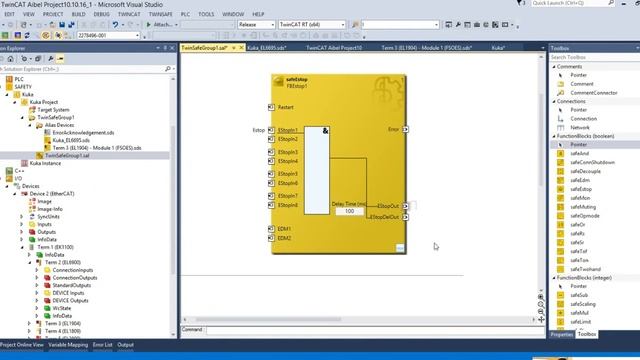Image resolution: width=640 pixels, height=360 pixels.
Task: Collapse FunctionBlocks (boolean) section
Action: click(554, 136)
